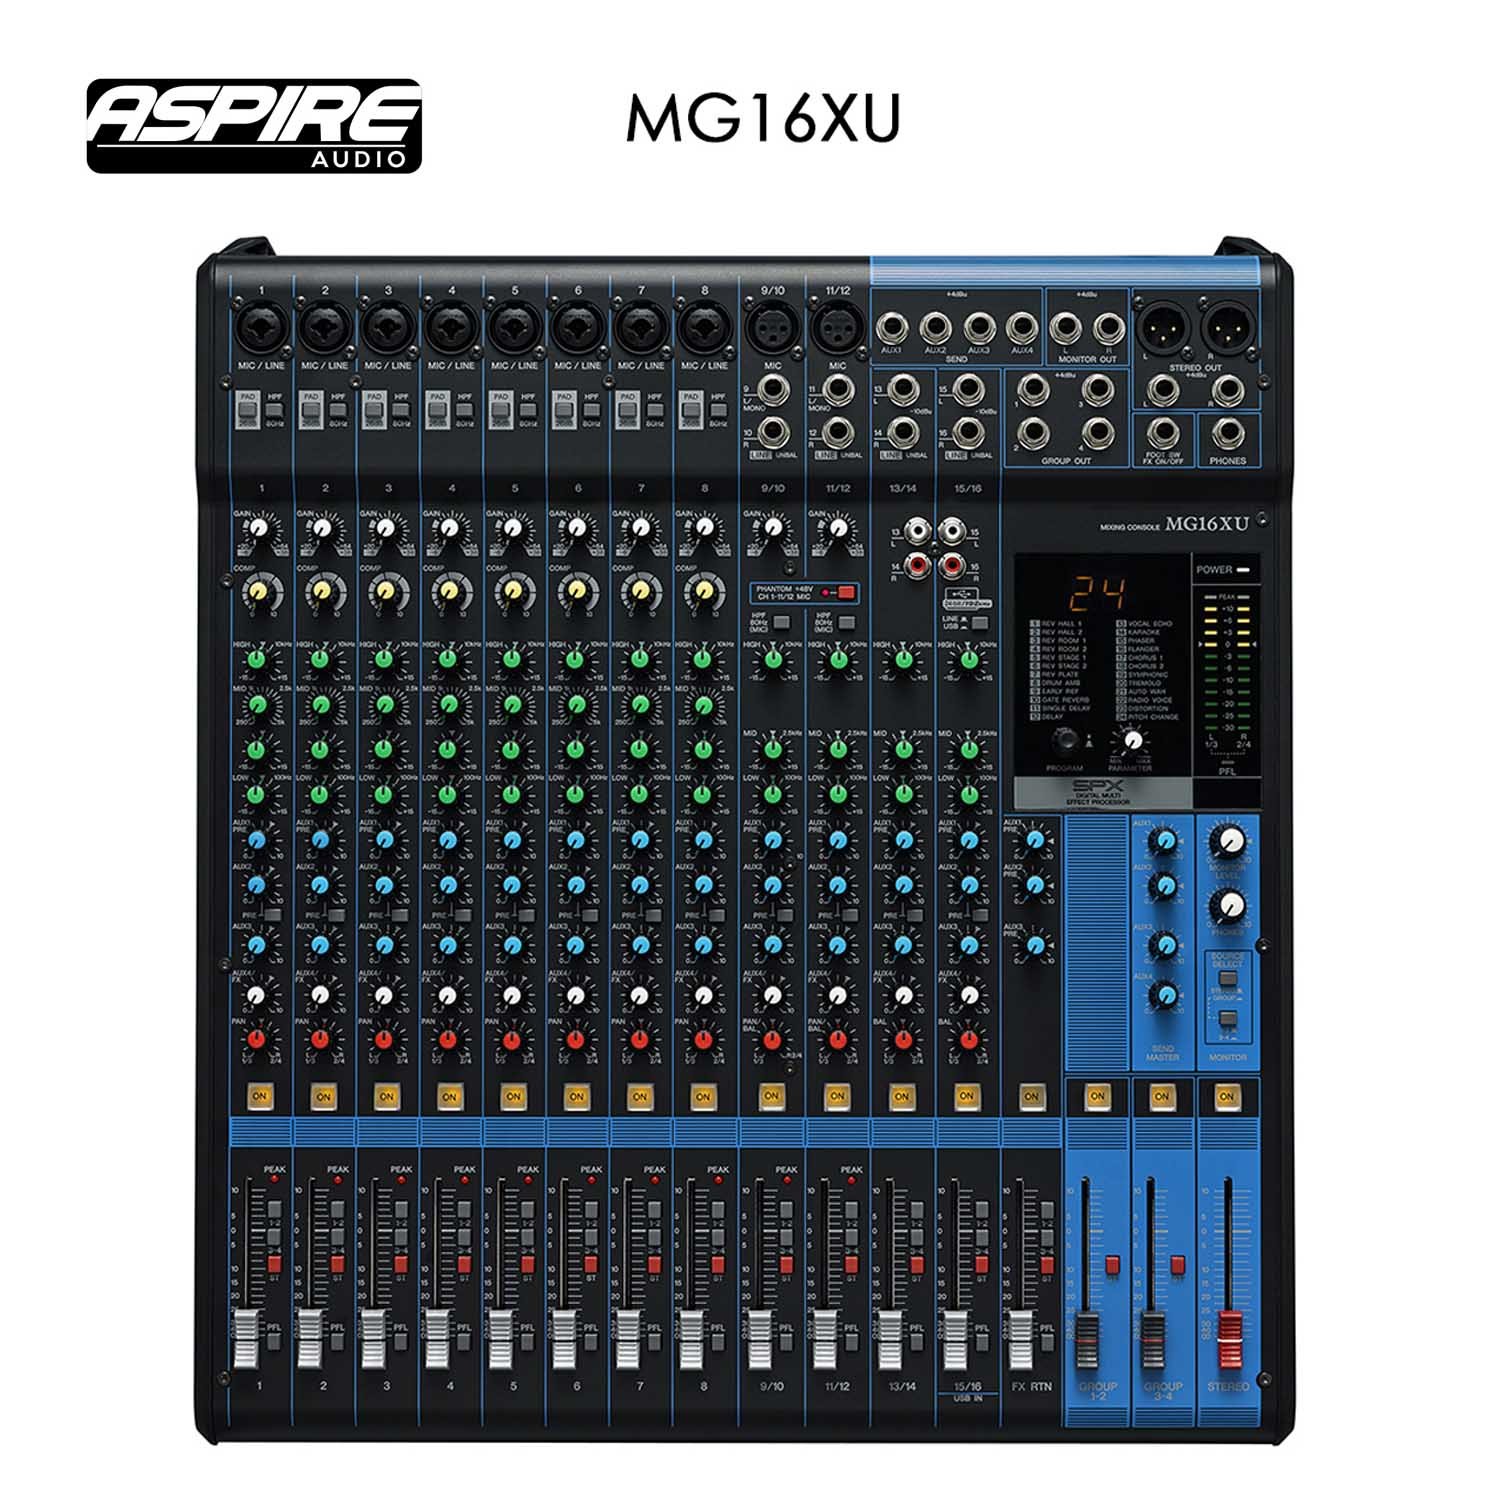This screenshot has width=1500, height=1500.
Task: Click the PHONES headphone jack
Action: tap(1227, 433)
